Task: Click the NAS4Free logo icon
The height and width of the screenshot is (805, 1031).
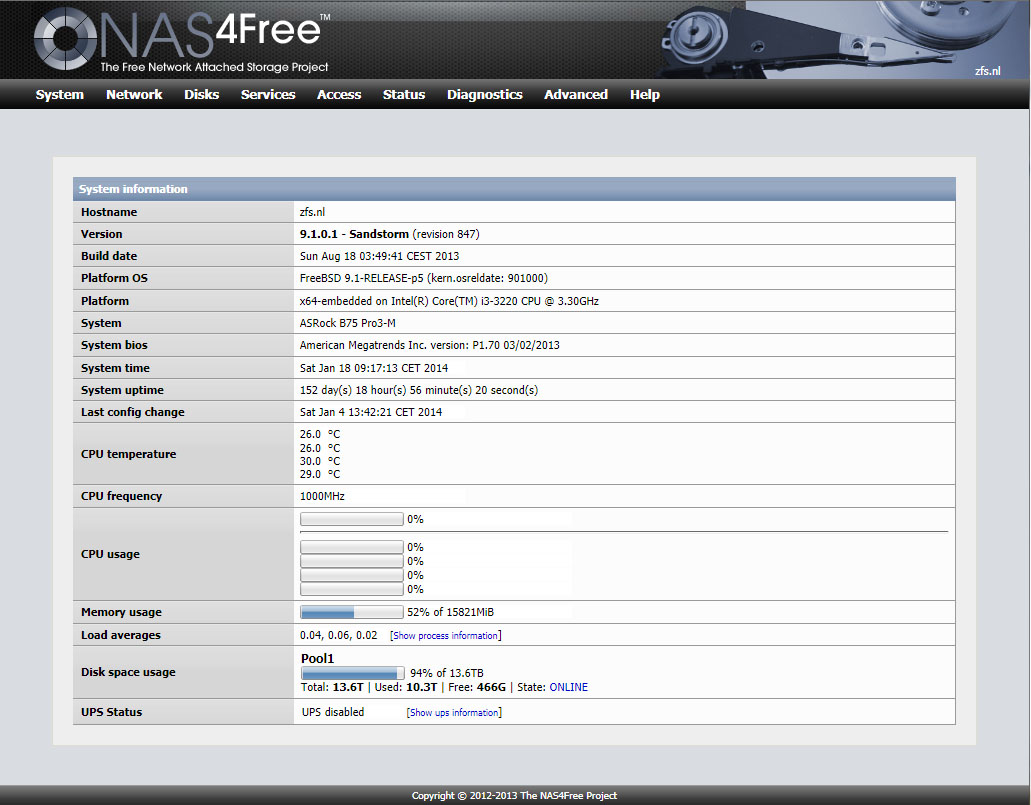Action: coord(67,40)
